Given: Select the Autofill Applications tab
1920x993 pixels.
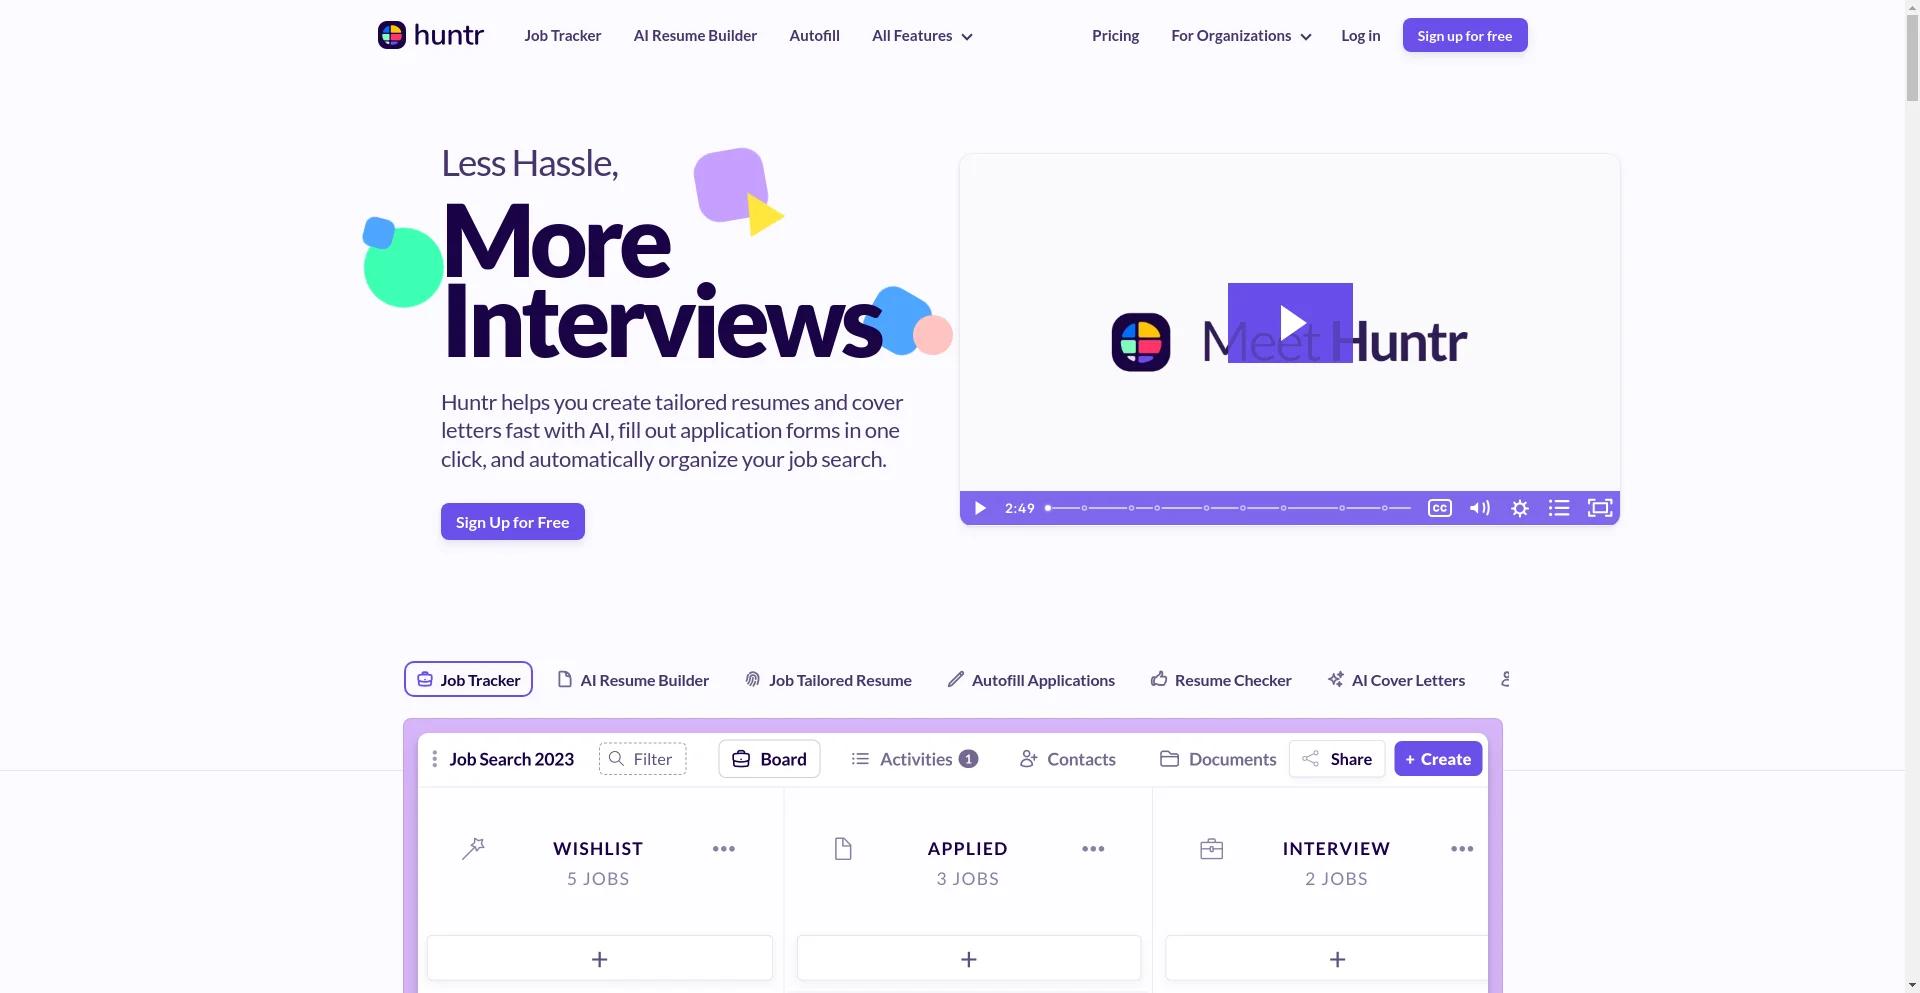Looking at the screenshot, I should click(1031, 680).
